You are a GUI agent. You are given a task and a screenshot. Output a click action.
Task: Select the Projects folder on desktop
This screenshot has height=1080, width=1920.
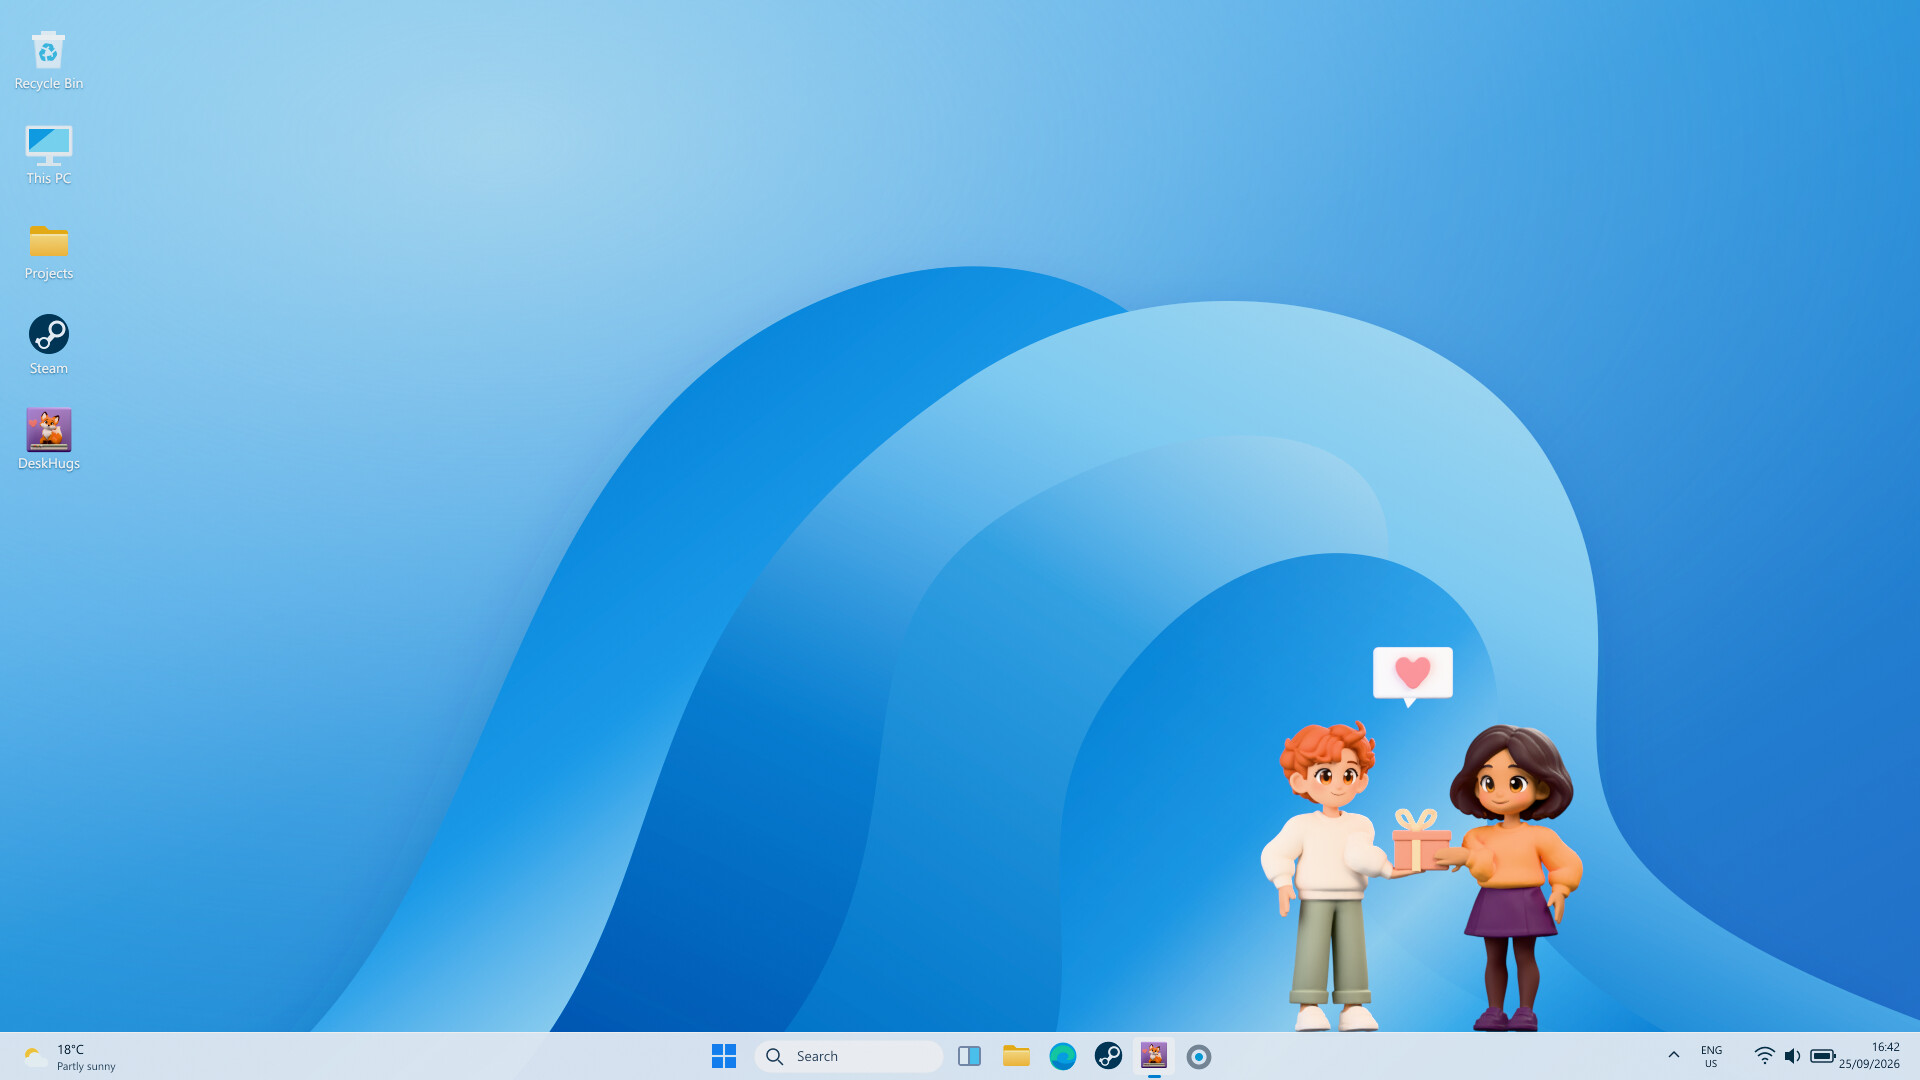[48, 250]
